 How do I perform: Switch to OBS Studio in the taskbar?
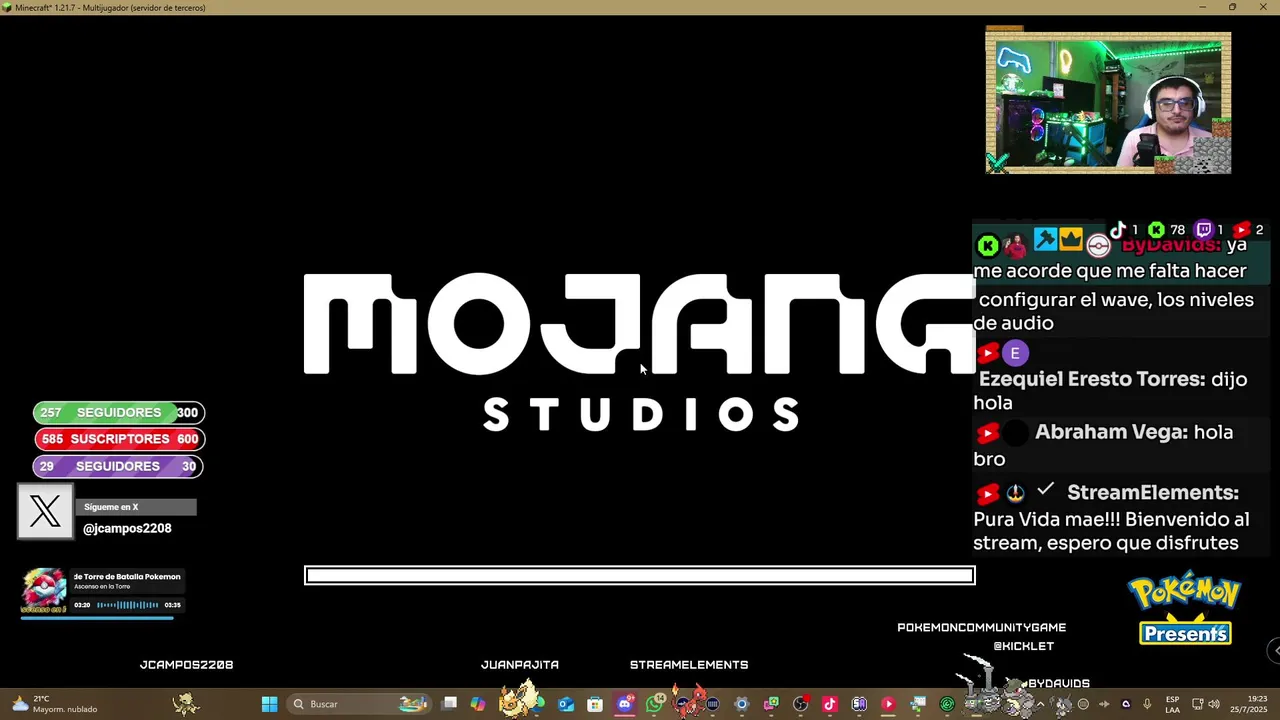800,704
